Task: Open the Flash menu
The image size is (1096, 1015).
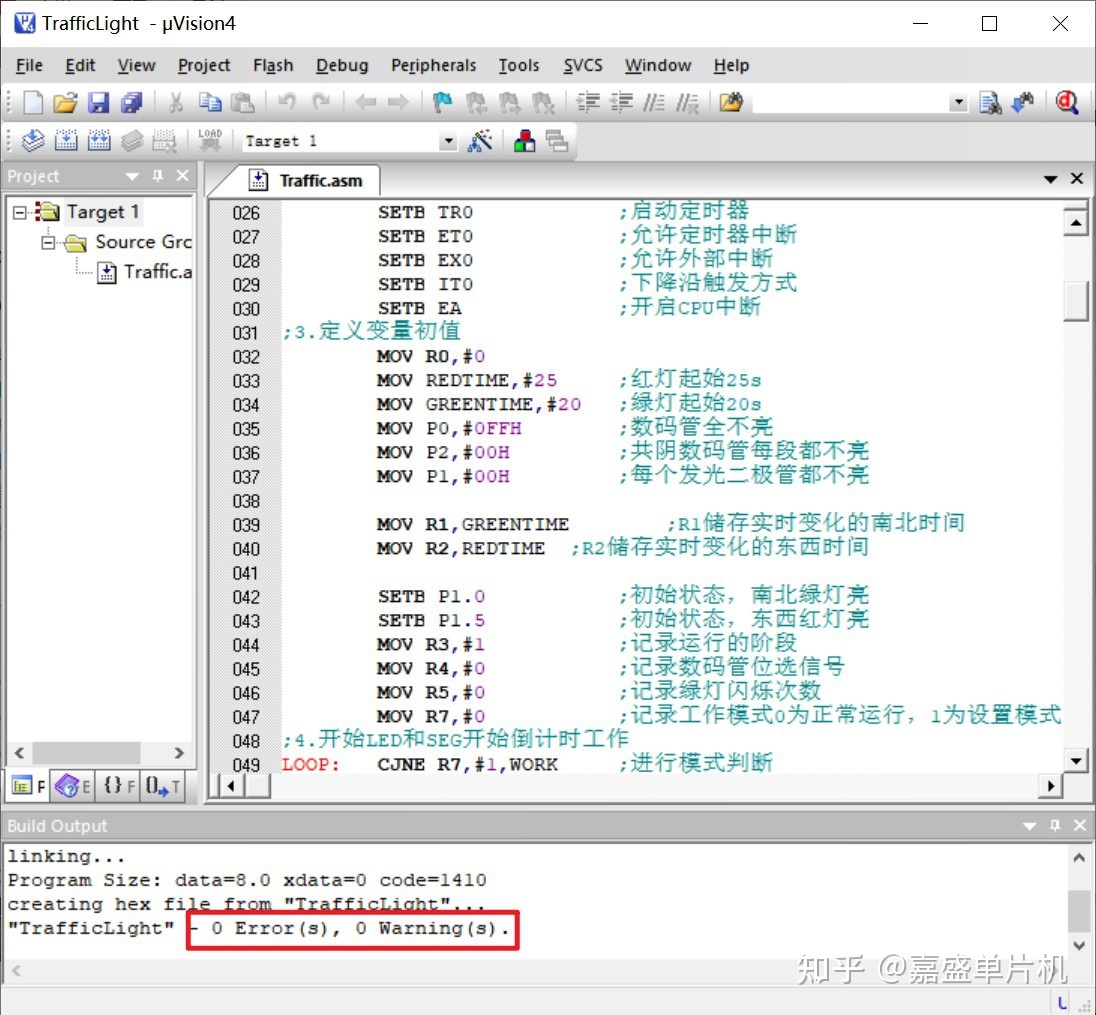Action: click(x=273, y=65)
